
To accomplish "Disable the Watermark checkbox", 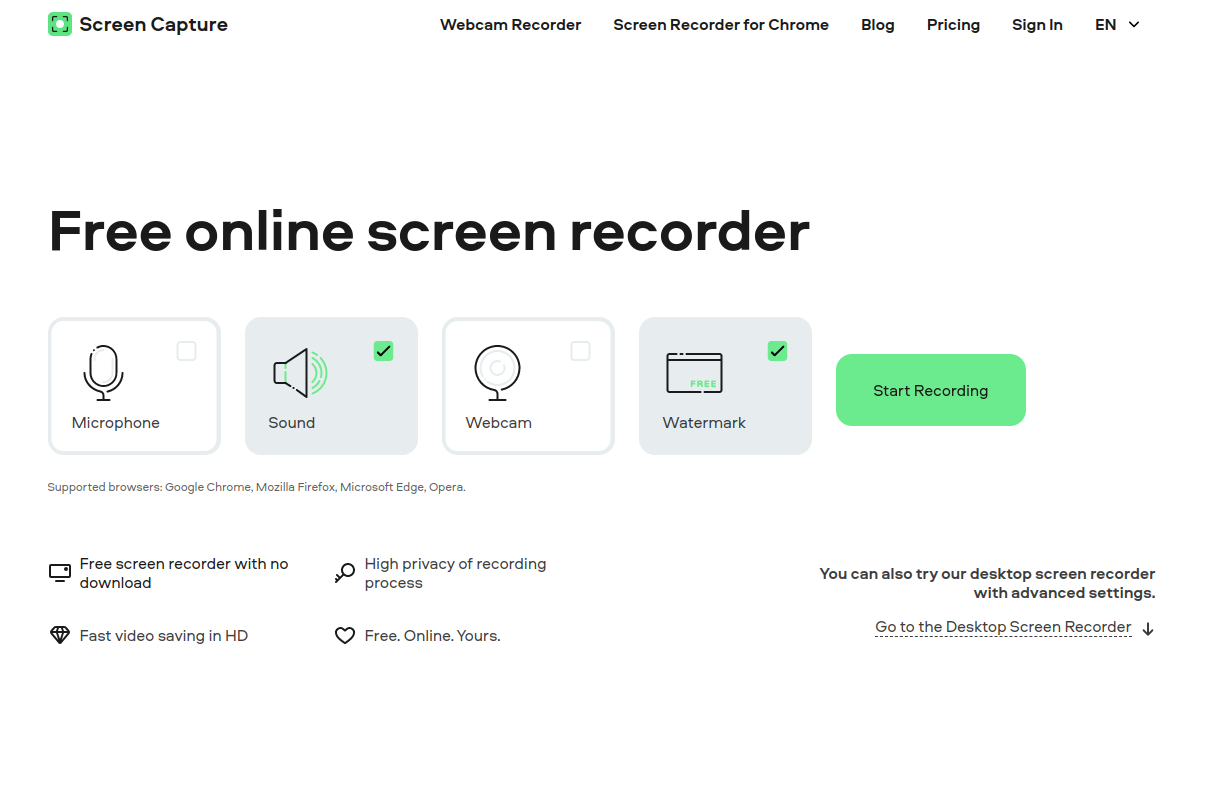I will [x=777, y=351].
